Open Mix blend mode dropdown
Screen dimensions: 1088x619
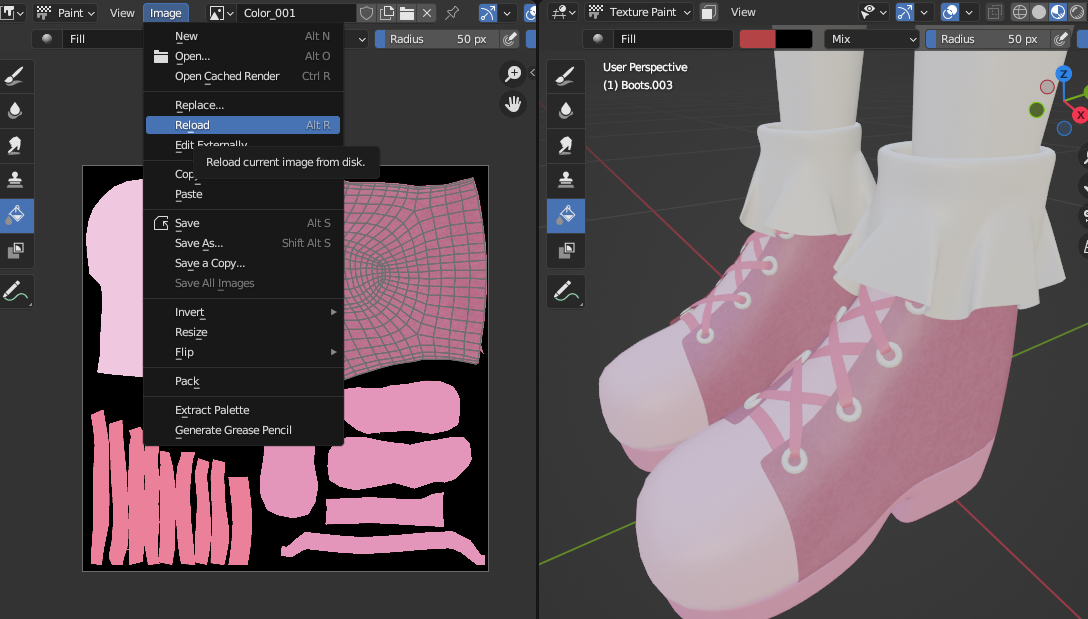pyautogui.click(x=872, y=39)
